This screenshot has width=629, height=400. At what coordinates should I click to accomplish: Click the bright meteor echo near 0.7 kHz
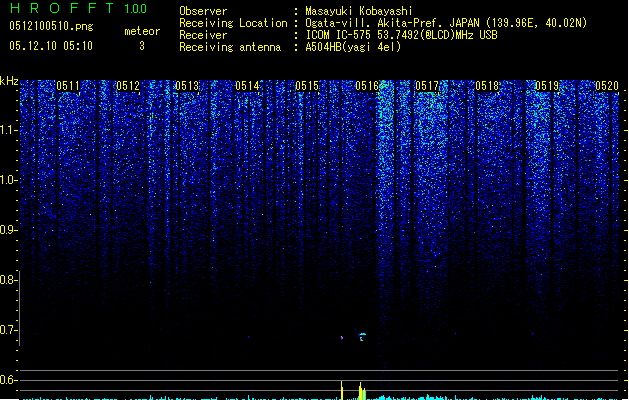coord(362,336)
